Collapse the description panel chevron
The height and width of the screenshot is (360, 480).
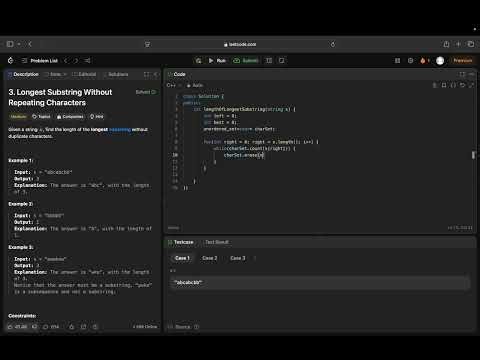point(156,74)
